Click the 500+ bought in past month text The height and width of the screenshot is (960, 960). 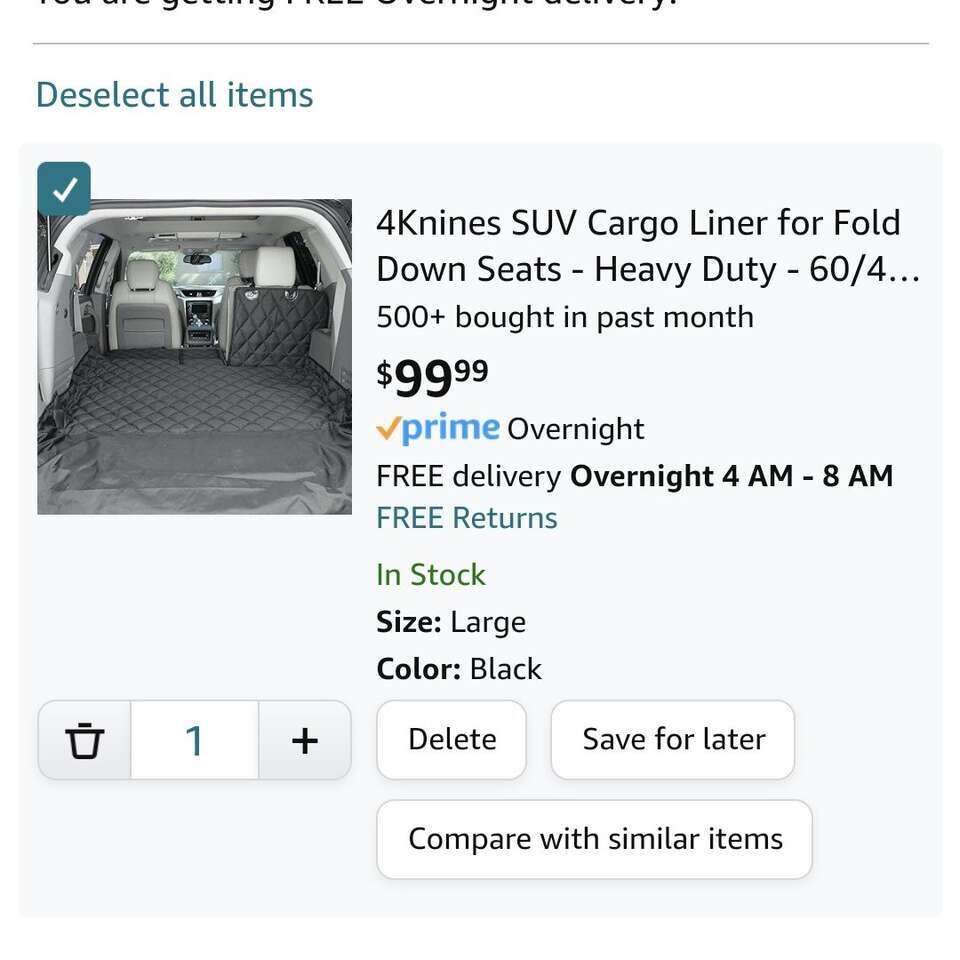click(565, 317)
